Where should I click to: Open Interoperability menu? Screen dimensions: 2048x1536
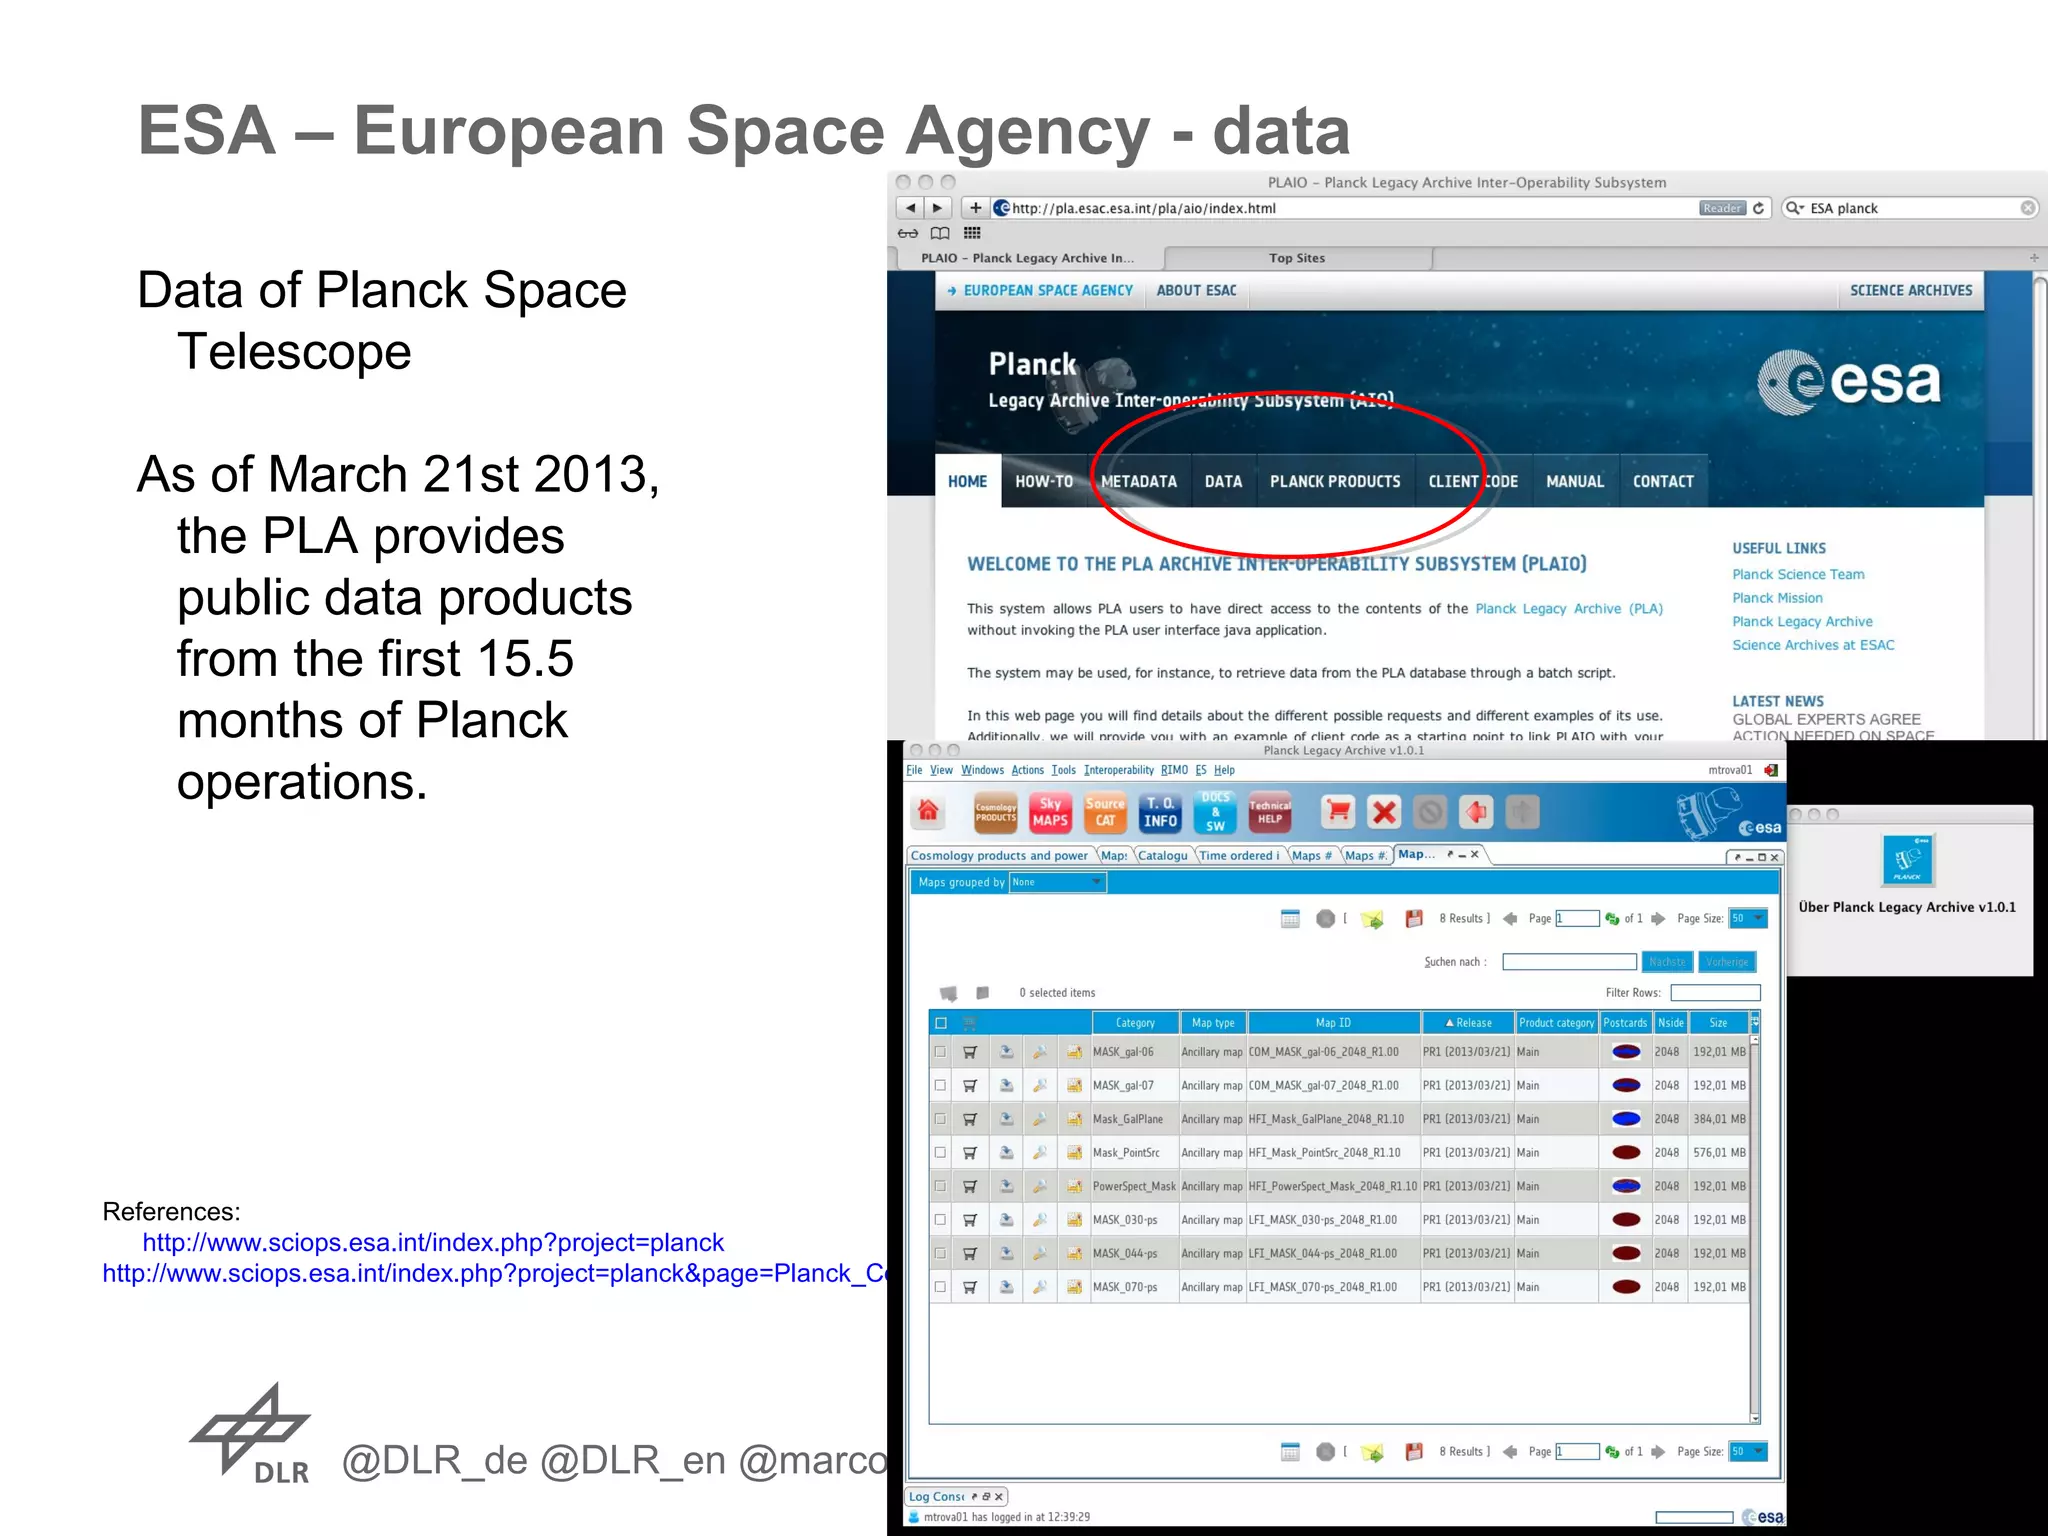(x=1118, y=770)
